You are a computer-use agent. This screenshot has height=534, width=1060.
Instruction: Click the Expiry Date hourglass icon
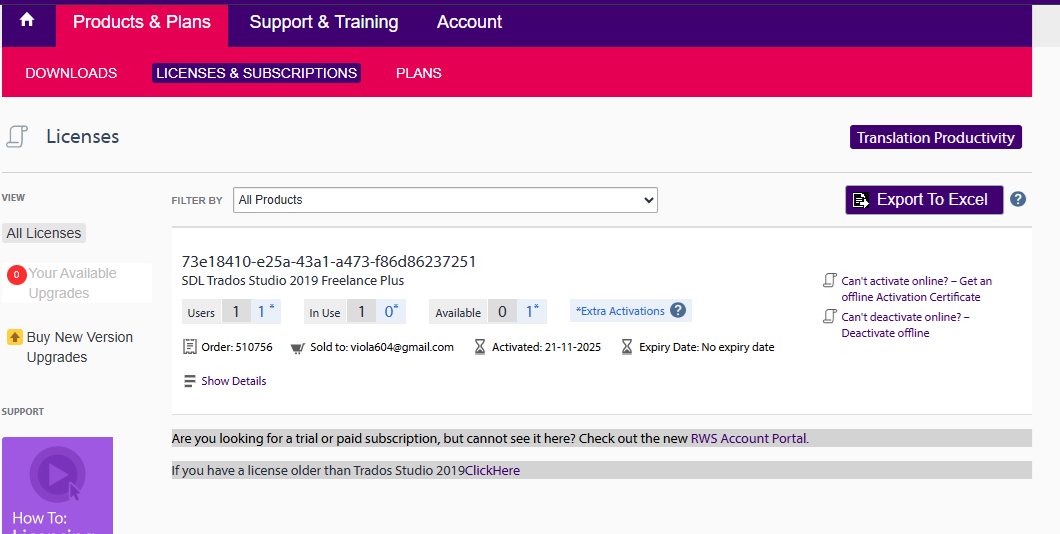(x=627, y=347)
